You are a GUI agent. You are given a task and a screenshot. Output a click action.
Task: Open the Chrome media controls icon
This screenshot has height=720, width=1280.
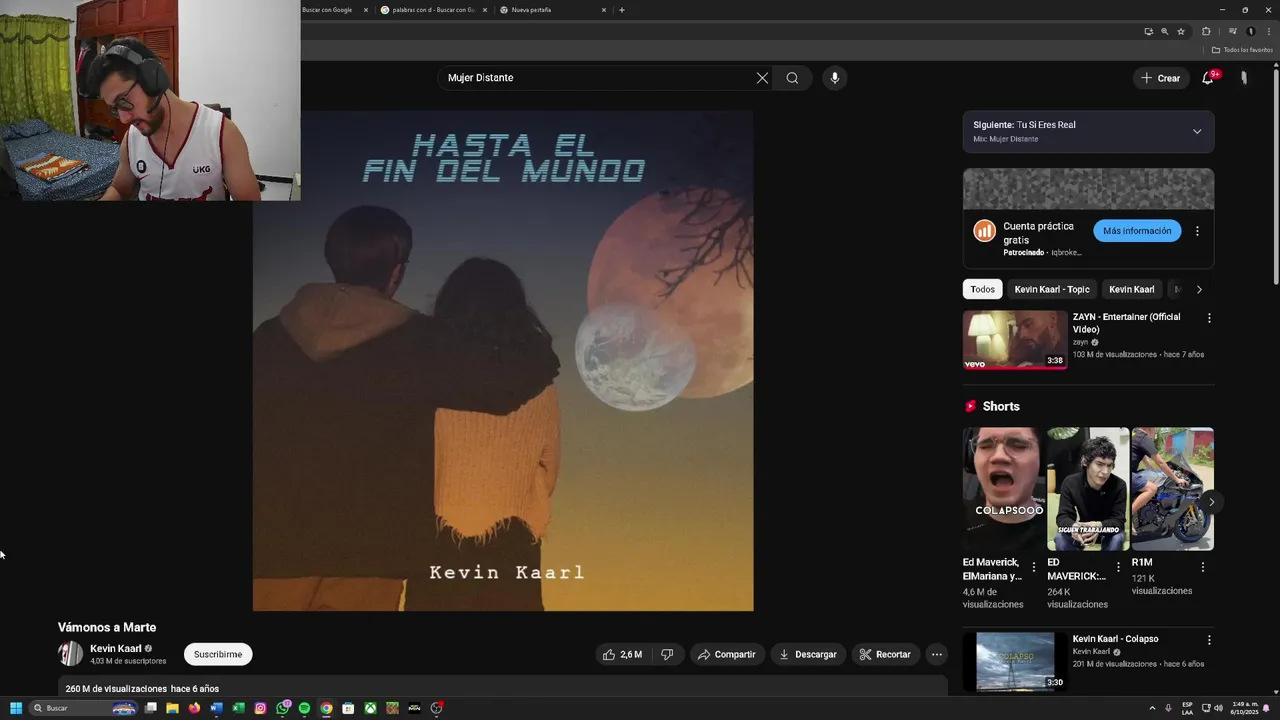[1232, 31]
